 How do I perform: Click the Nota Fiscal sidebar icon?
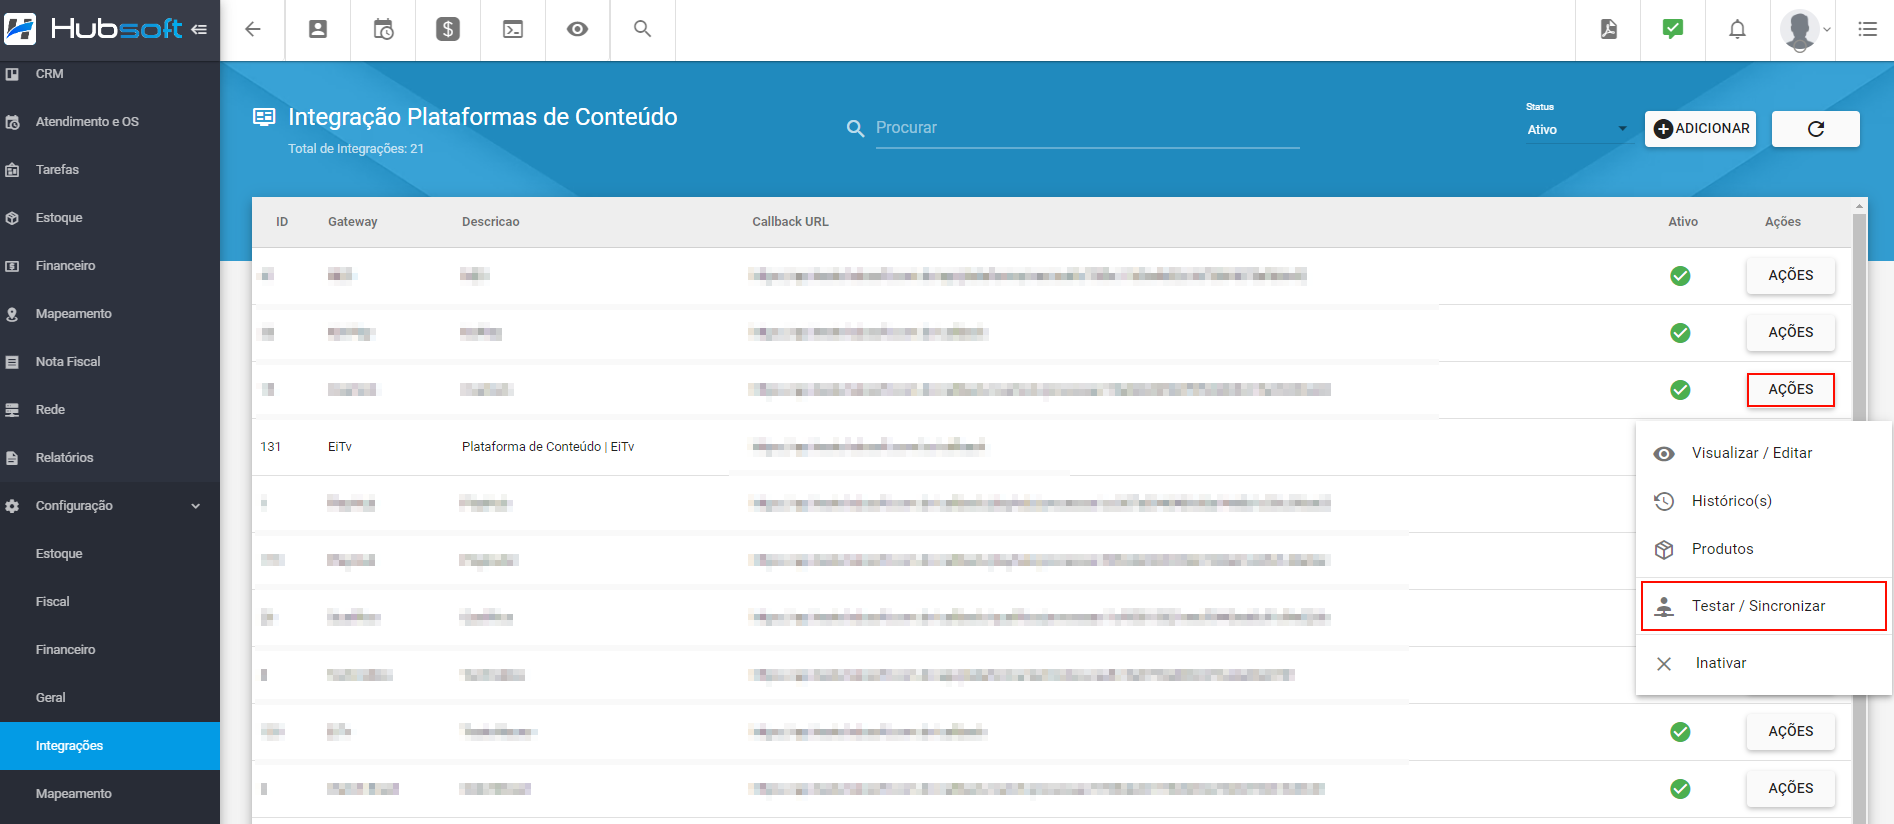point(12,362)
